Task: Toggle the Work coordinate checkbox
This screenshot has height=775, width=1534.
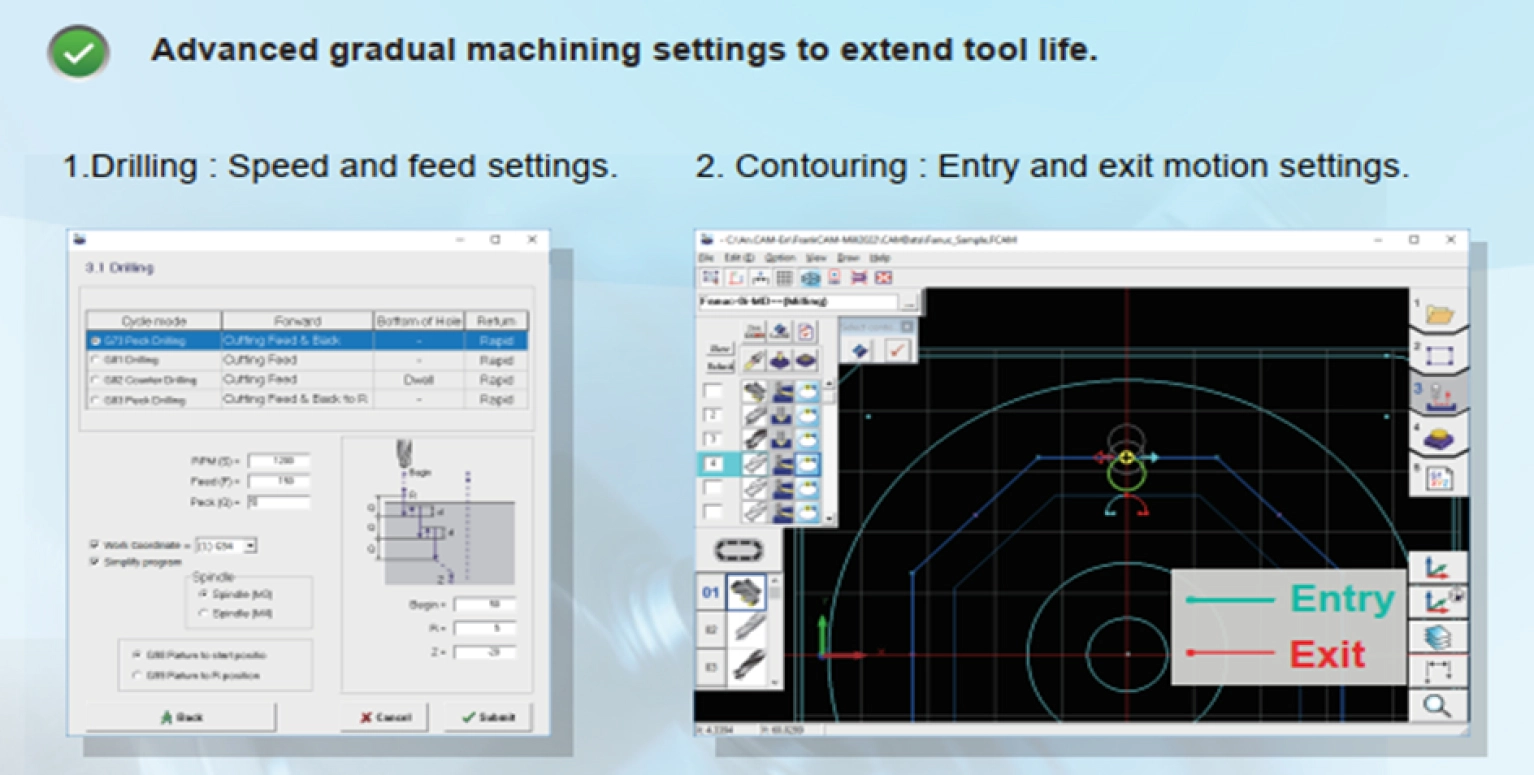Action: click(94, 545)
